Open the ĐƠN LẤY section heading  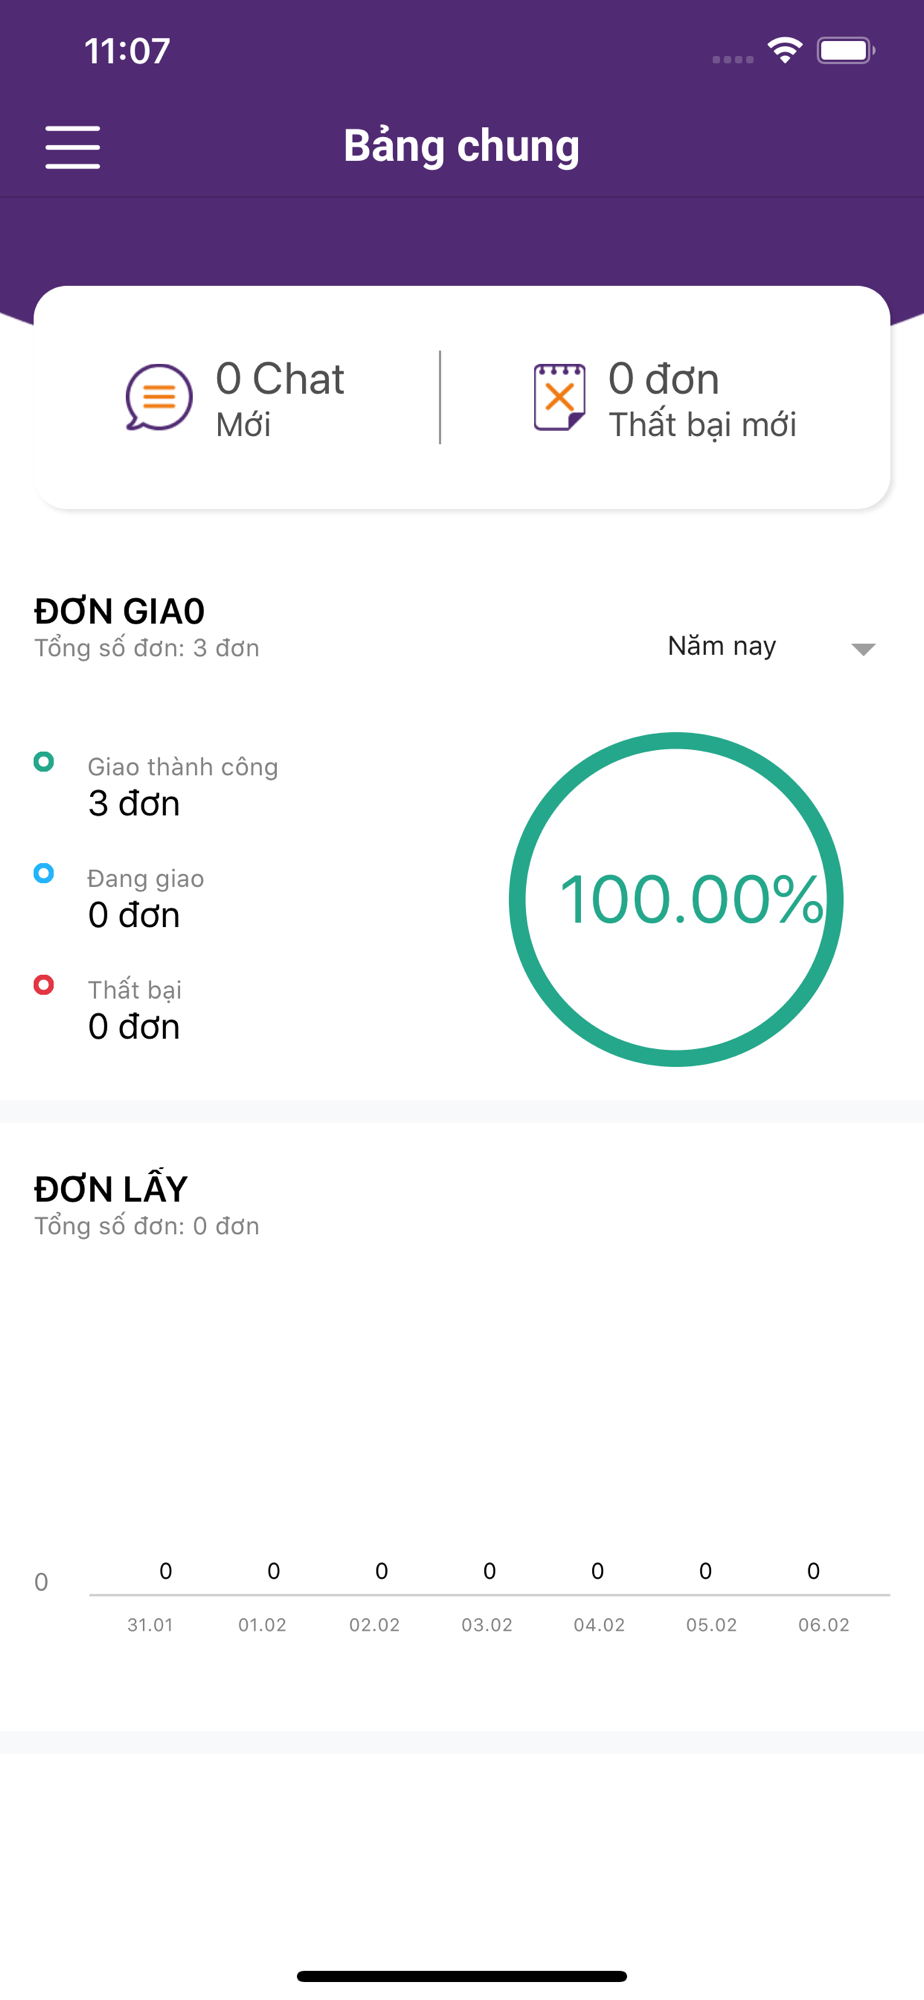[x=111, y=1189]
